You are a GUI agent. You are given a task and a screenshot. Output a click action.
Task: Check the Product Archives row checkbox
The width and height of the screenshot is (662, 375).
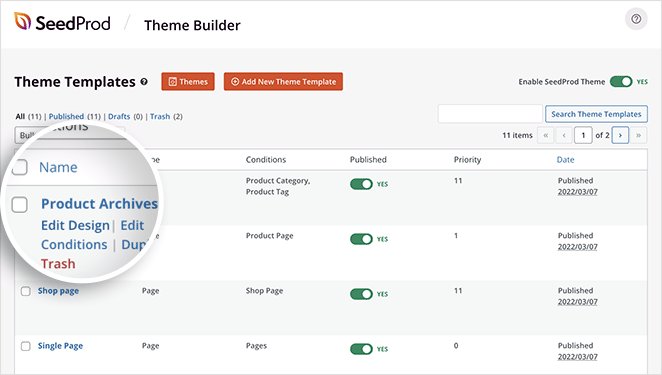click(19, 205)
